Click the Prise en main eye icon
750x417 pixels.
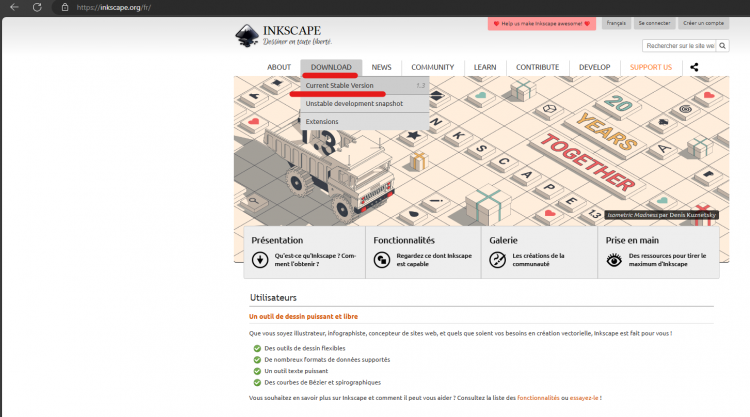pos(616,260)
